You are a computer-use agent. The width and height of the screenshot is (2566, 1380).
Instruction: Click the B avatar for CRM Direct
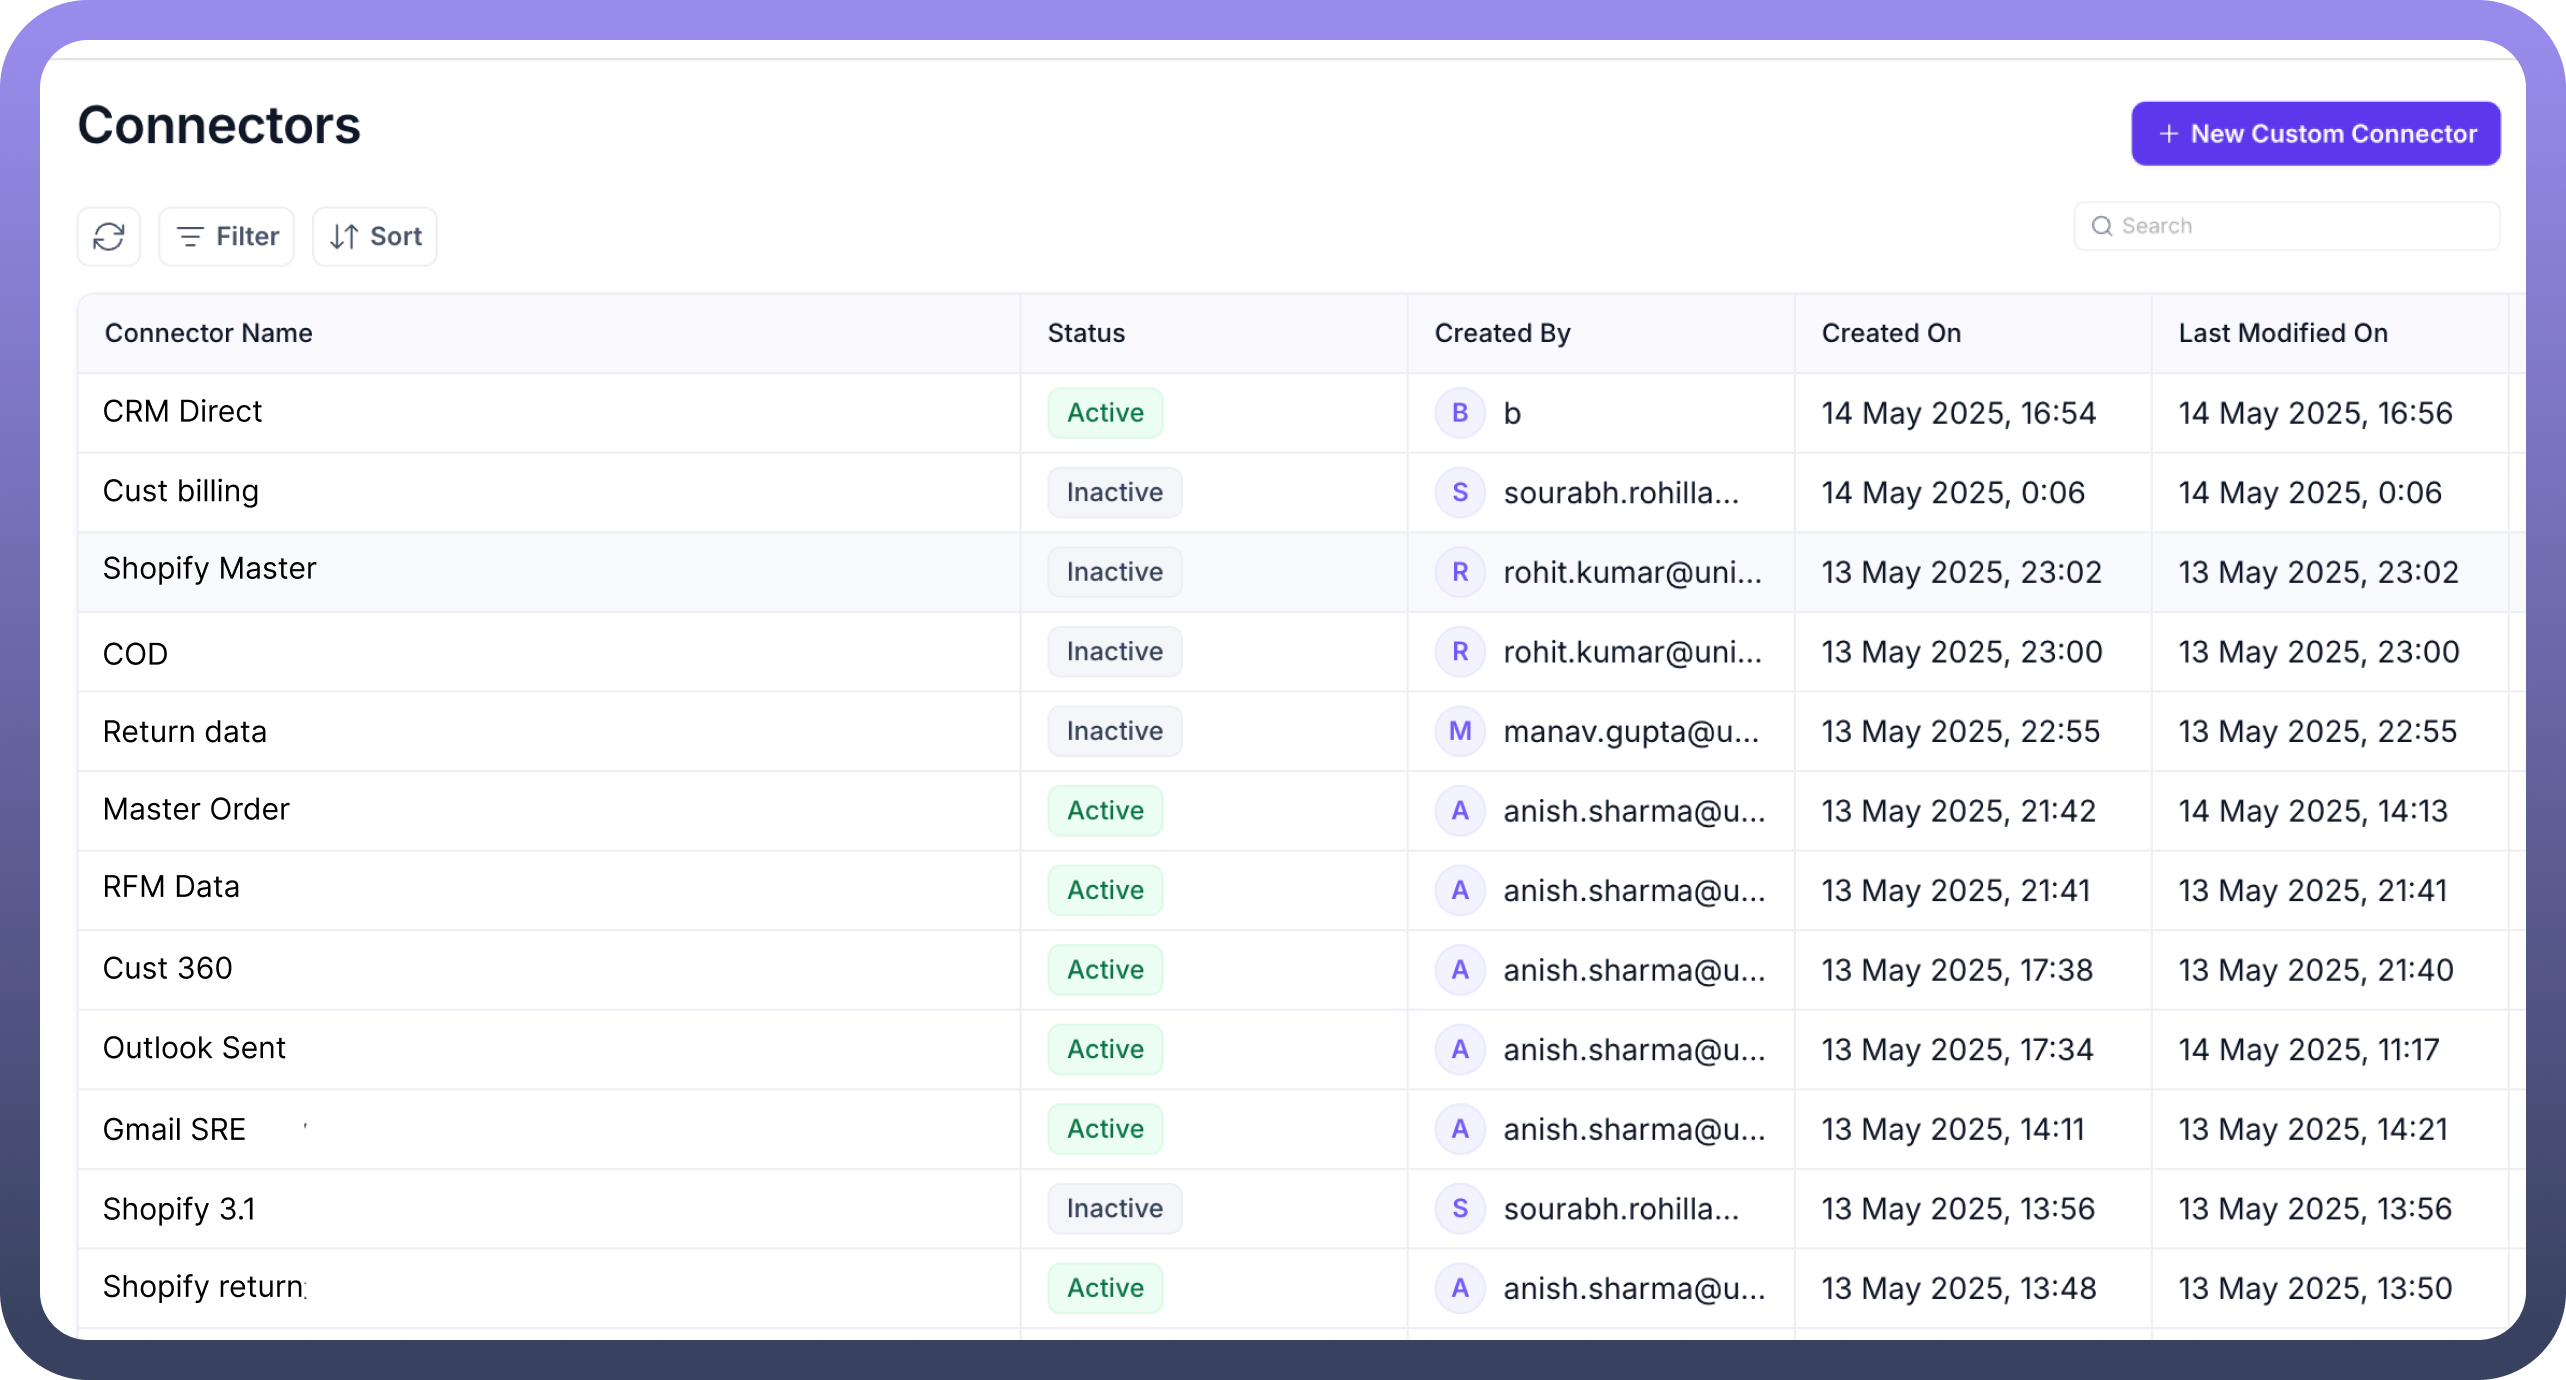point(1460,413)
